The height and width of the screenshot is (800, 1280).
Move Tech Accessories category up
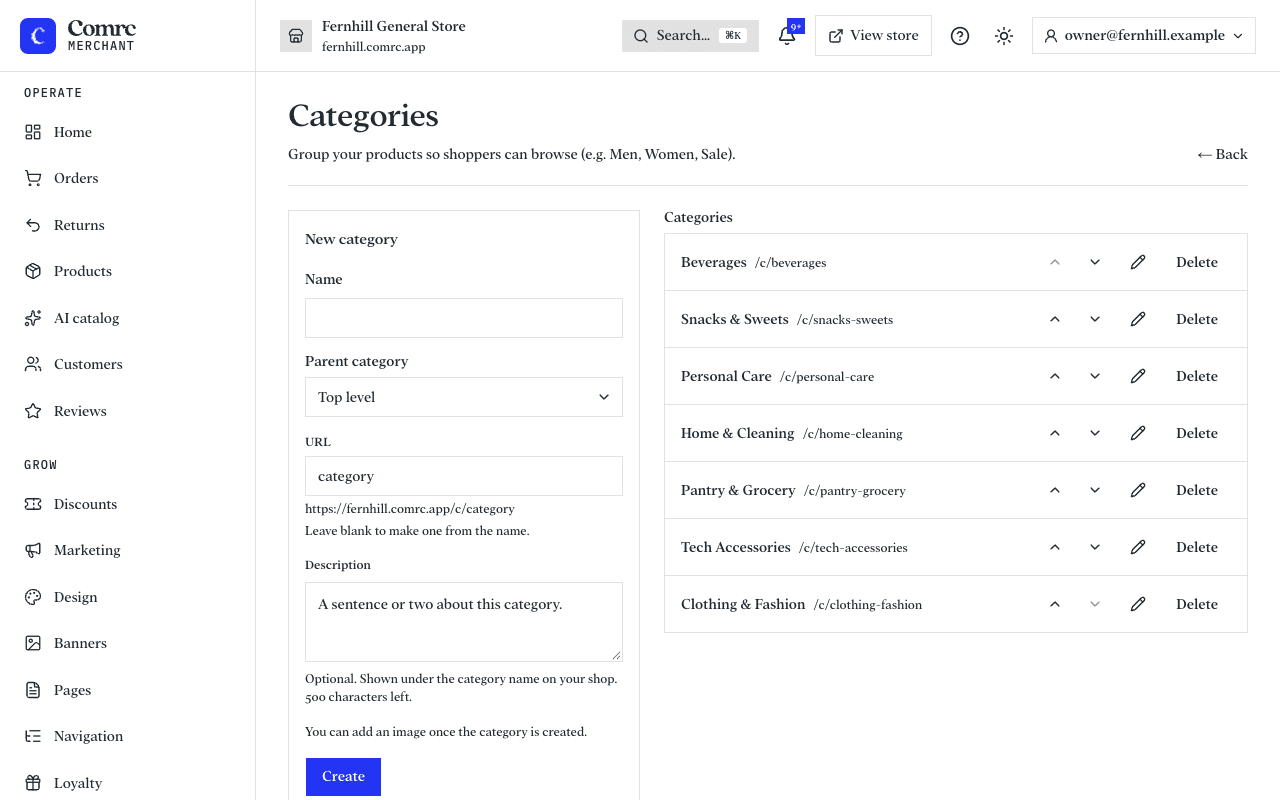1054,547
